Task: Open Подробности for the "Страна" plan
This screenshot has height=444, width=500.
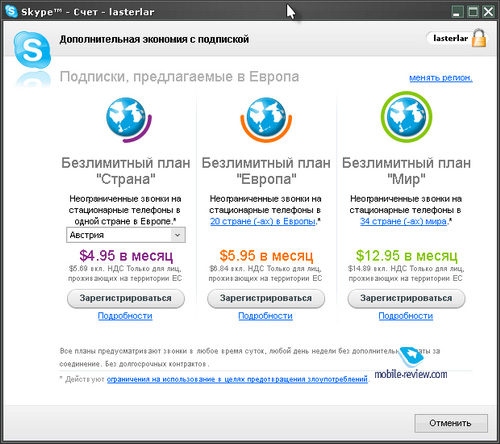Action: [125, 316]
